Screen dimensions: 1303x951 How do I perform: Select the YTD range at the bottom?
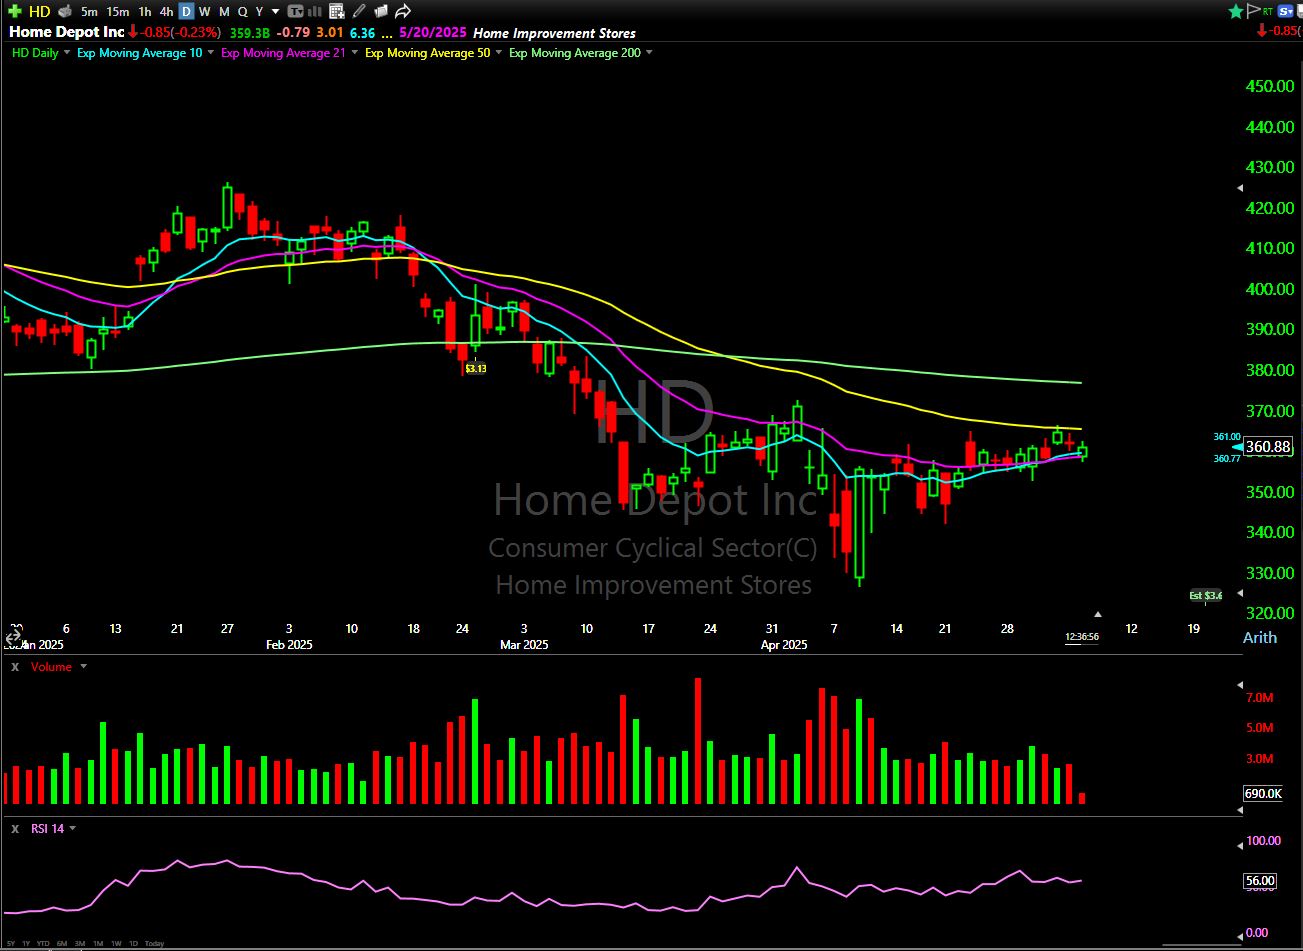(44, 943)
